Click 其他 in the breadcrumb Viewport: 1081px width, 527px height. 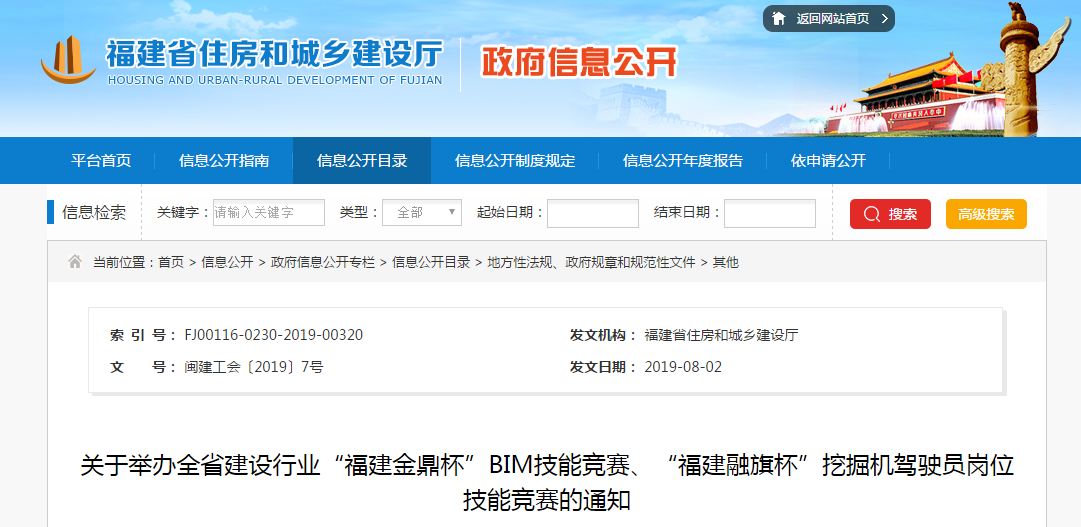tap(725, 262)
